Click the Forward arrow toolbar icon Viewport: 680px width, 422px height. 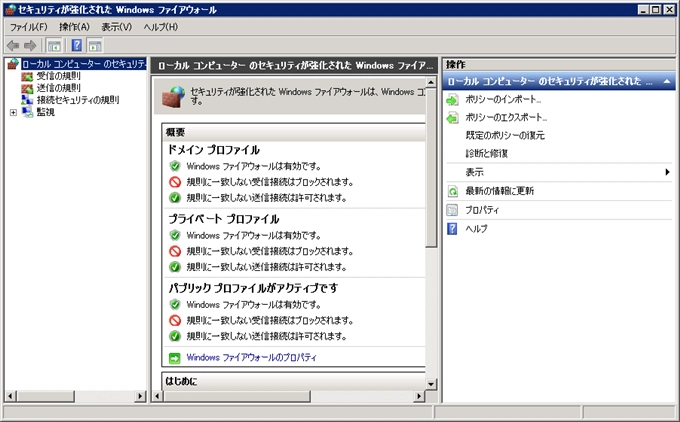[x=30, y=45]
